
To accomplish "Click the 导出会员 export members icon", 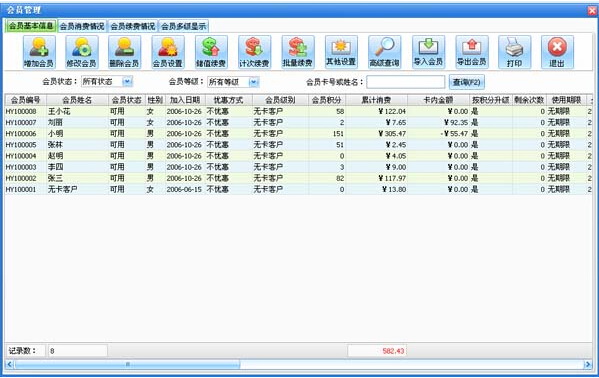I will pos(472,52).
